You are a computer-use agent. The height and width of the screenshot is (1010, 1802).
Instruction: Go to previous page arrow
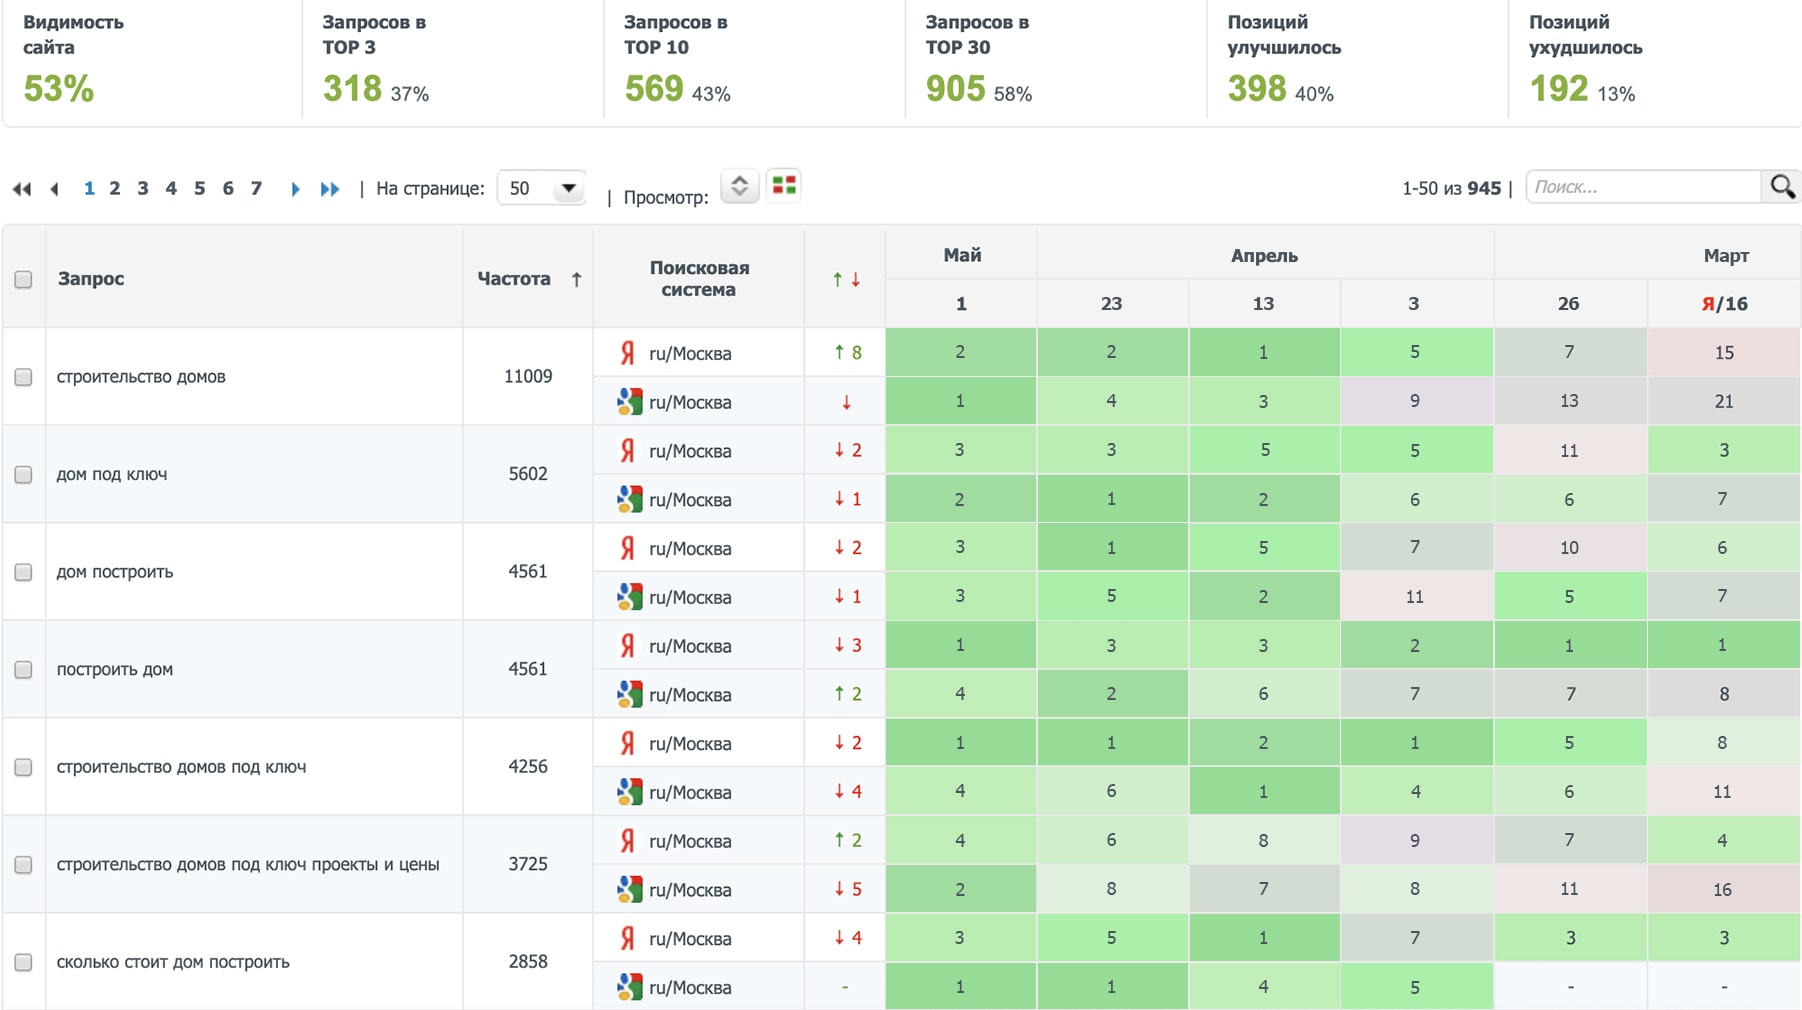coord(55,189)
